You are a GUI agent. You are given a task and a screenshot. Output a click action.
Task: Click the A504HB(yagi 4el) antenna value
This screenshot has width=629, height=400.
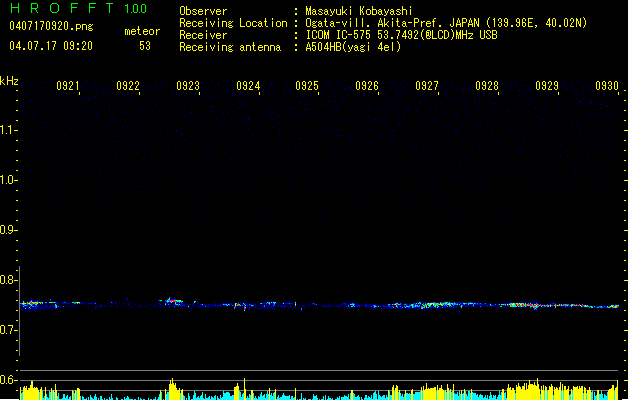(x=353, y=47)
